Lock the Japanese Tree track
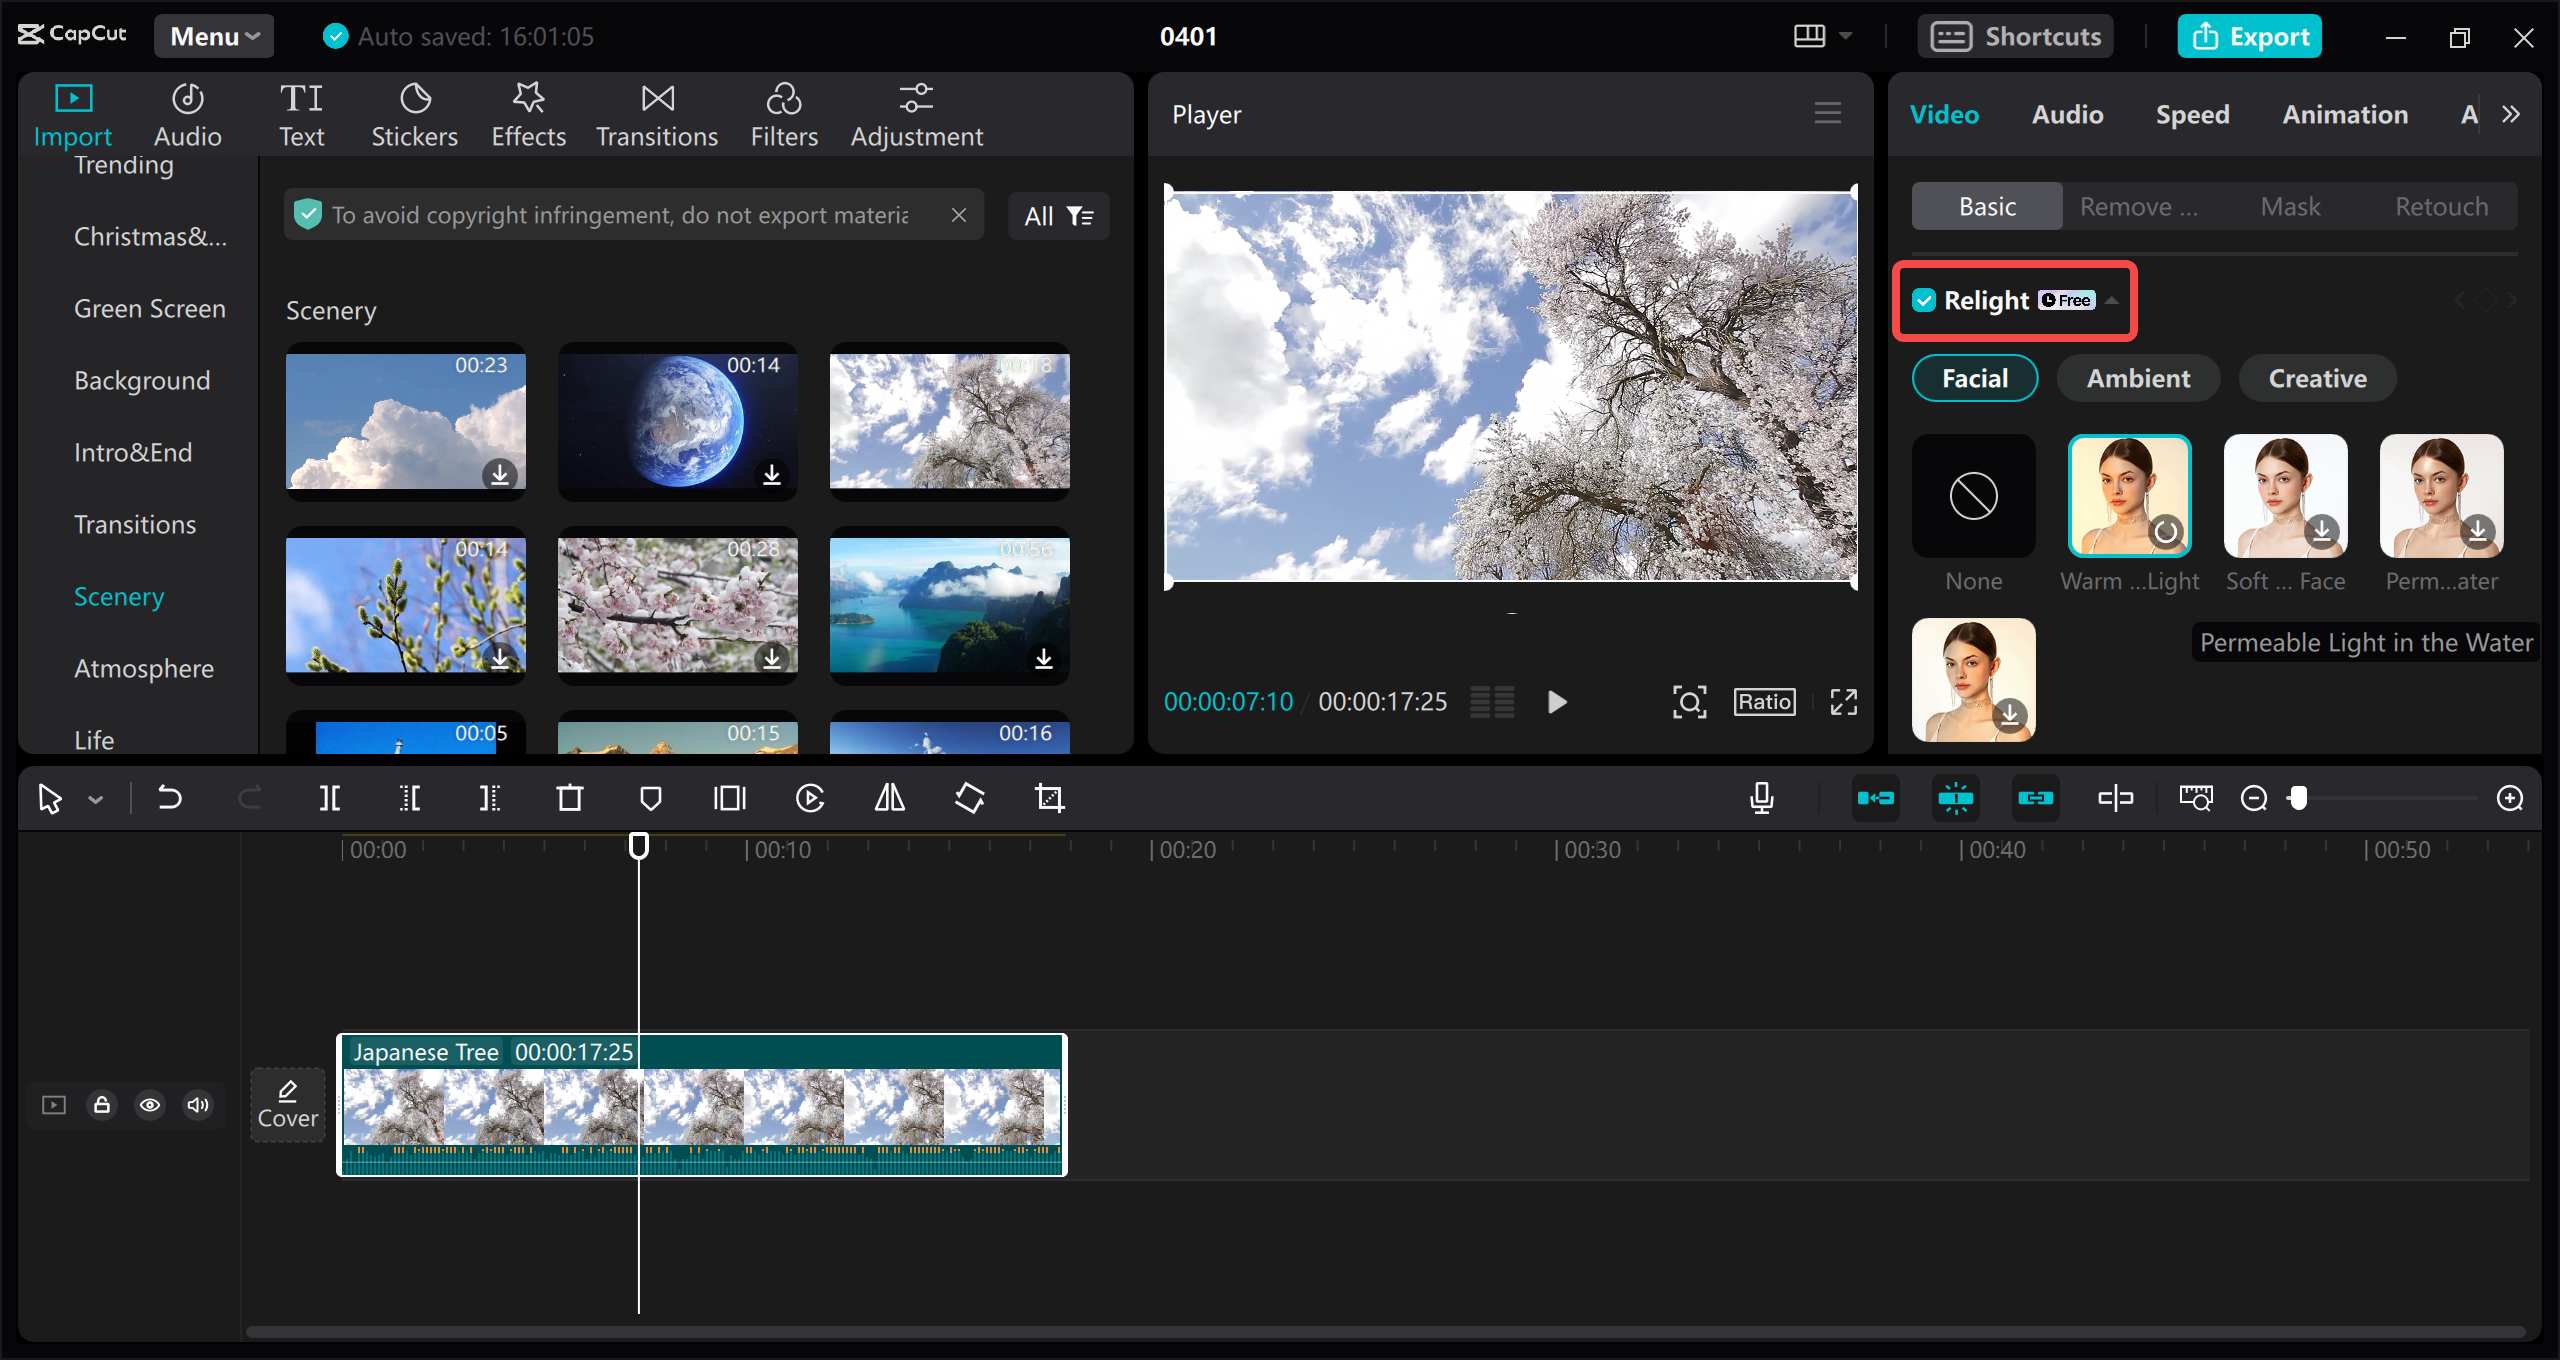Viewport: 2560px width, 1360px height. 101,1105
